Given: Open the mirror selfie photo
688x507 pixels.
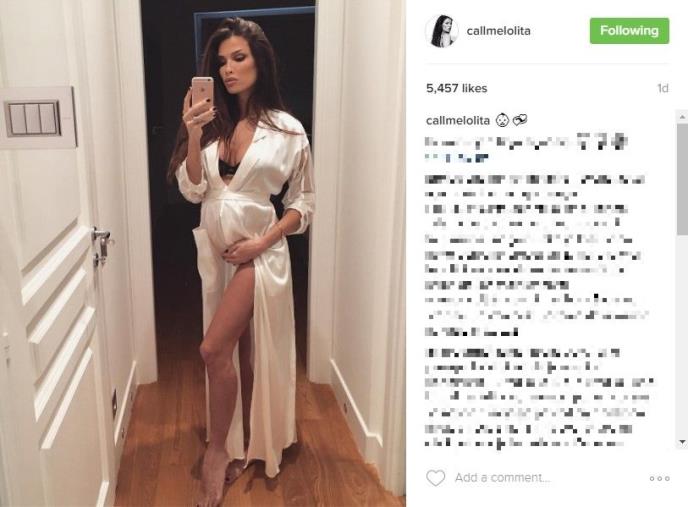Looking at the screenshot, I should pyautogui.click(x=203, y=253).
